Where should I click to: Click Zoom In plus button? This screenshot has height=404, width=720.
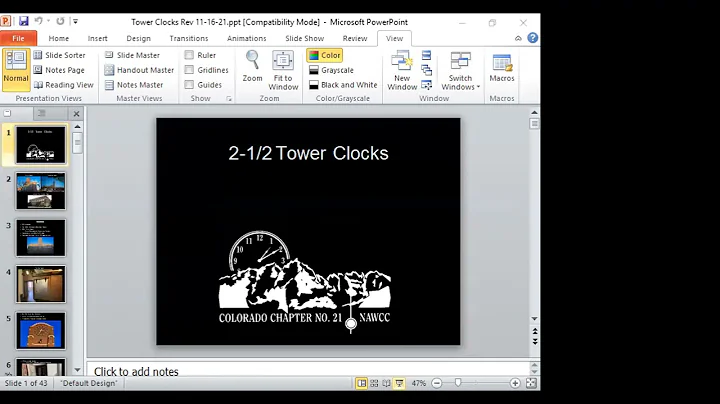tap(515, 383)
